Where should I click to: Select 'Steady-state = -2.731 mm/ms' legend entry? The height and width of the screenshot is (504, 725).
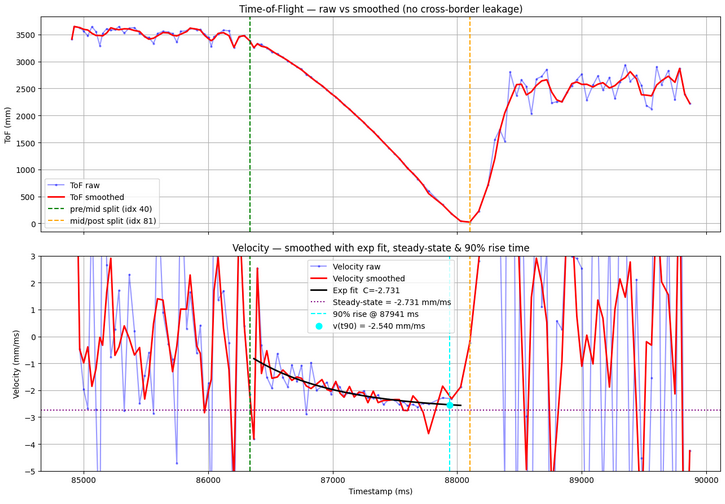coord(390,300)
